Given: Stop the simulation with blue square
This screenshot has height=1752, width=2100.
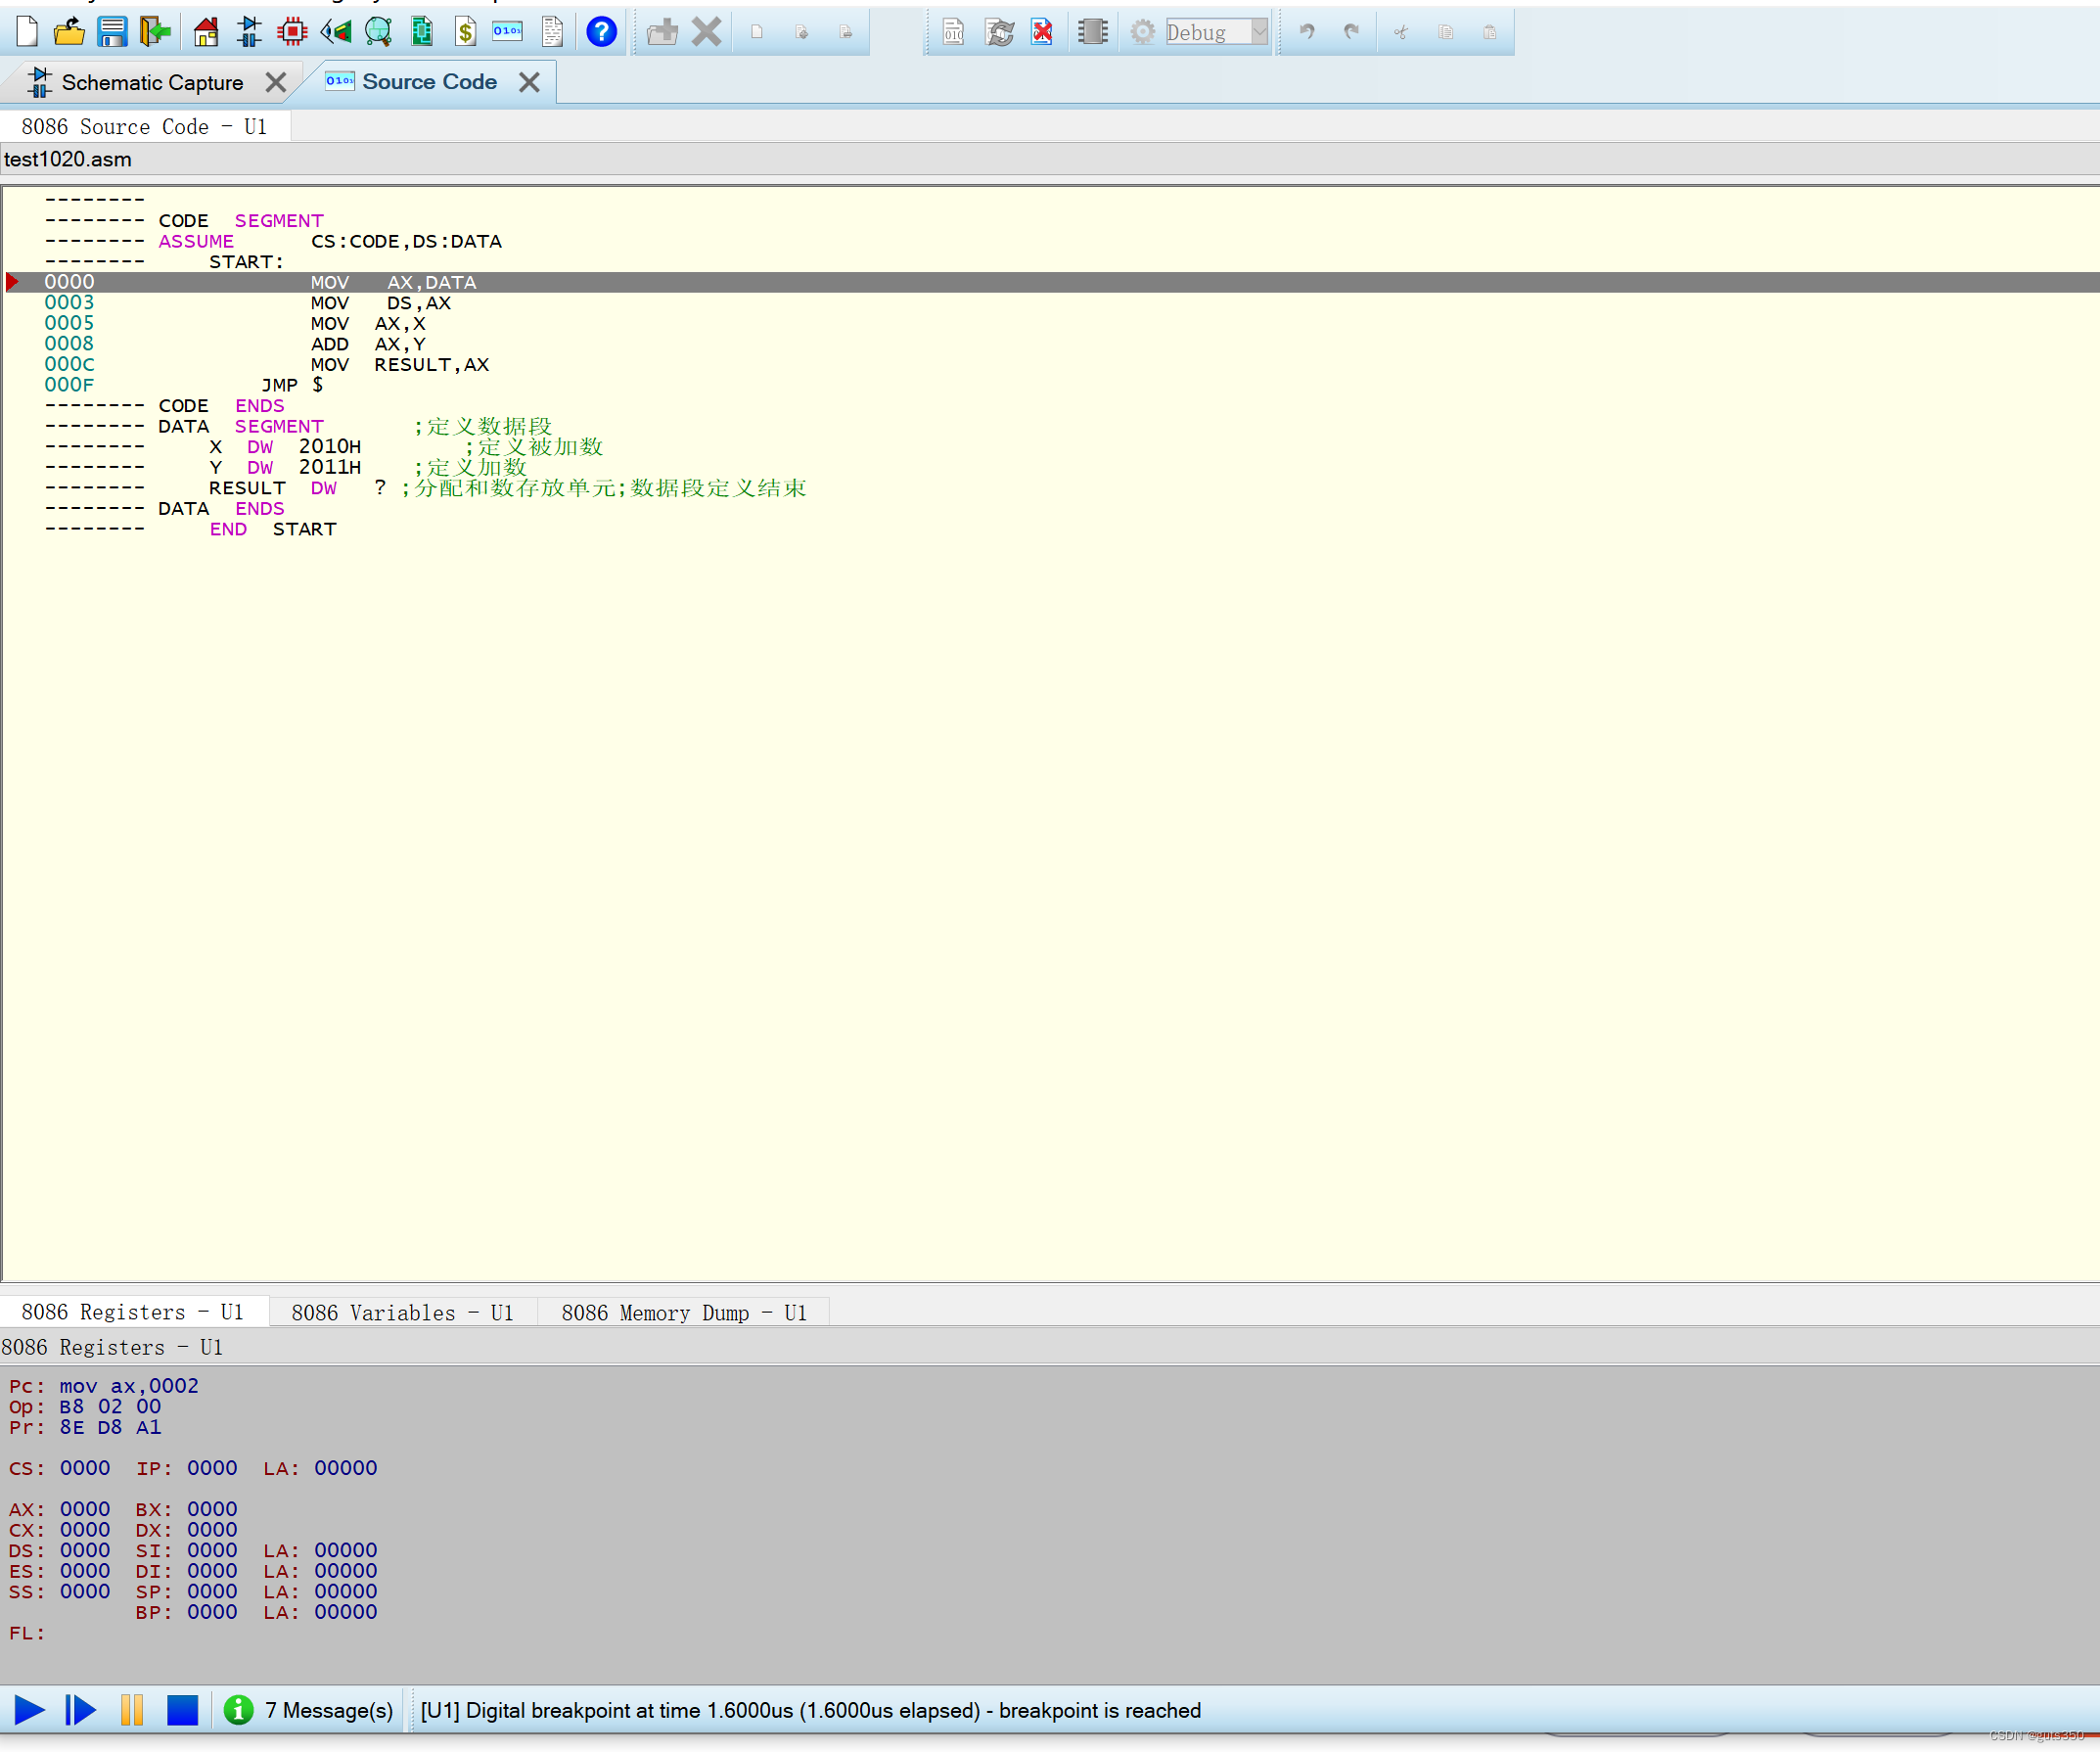Looking at the screenshot, I should 182,1710.
